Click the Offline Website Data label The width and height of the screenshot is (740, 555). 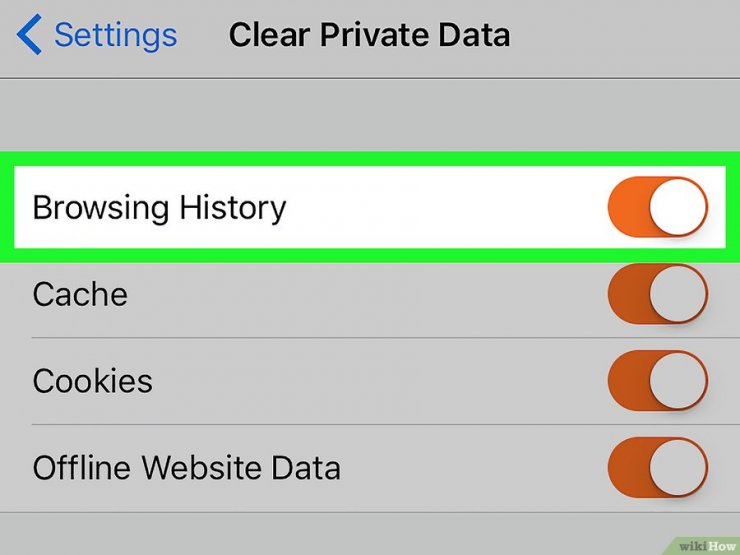tap(186, 468)
